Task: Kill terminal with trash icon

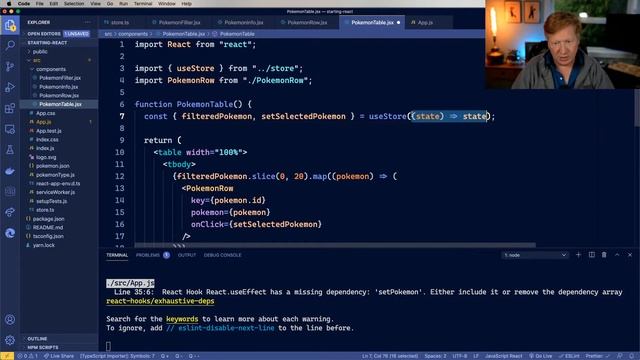Action: (604, 255)
